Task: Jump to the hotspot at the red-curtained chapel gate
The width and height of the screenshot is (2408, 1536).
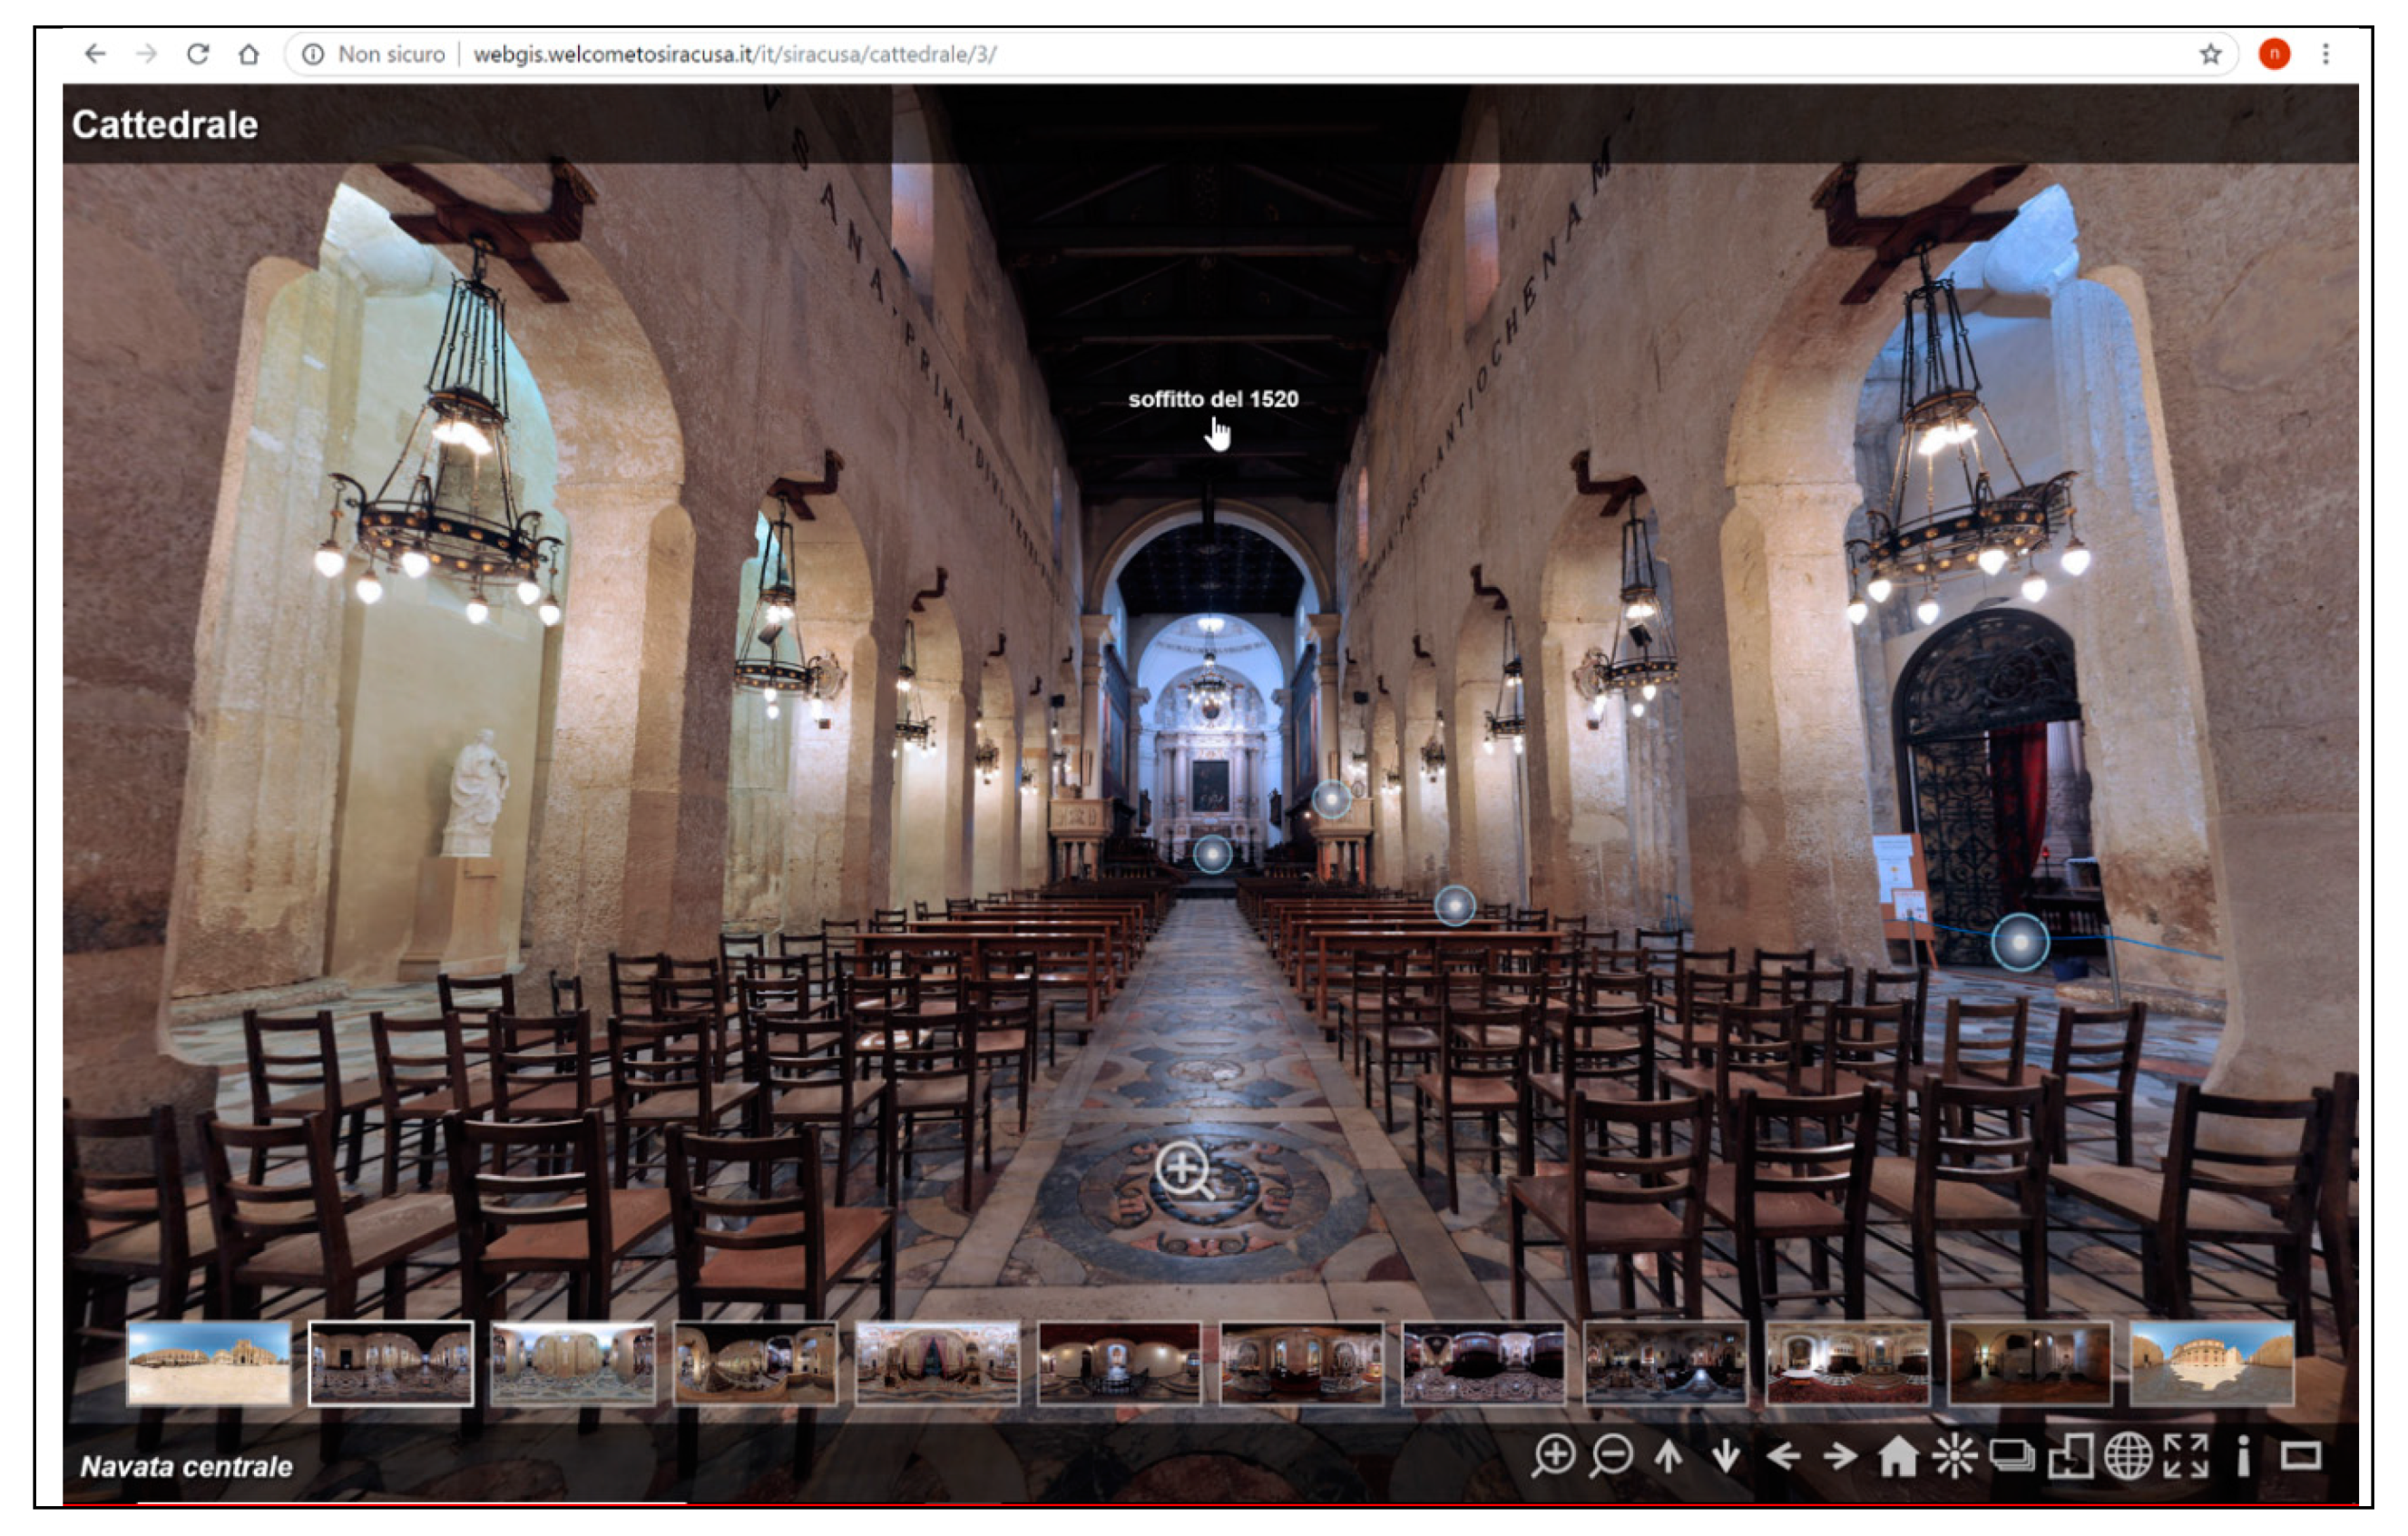Action: (x=2019, y=942)
